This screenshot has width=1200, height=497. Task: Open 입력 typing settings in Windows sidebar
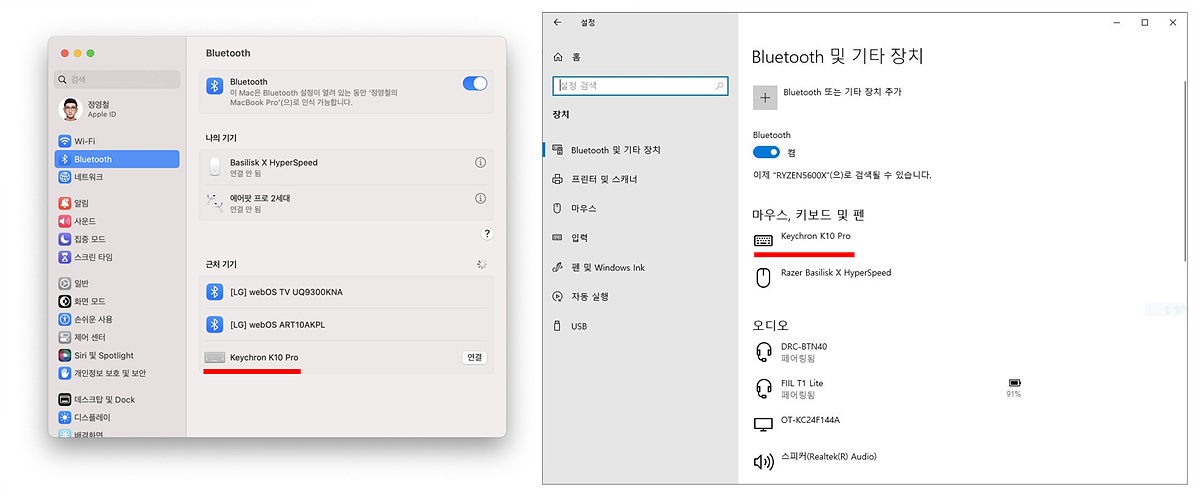click(x=570, y=238)
